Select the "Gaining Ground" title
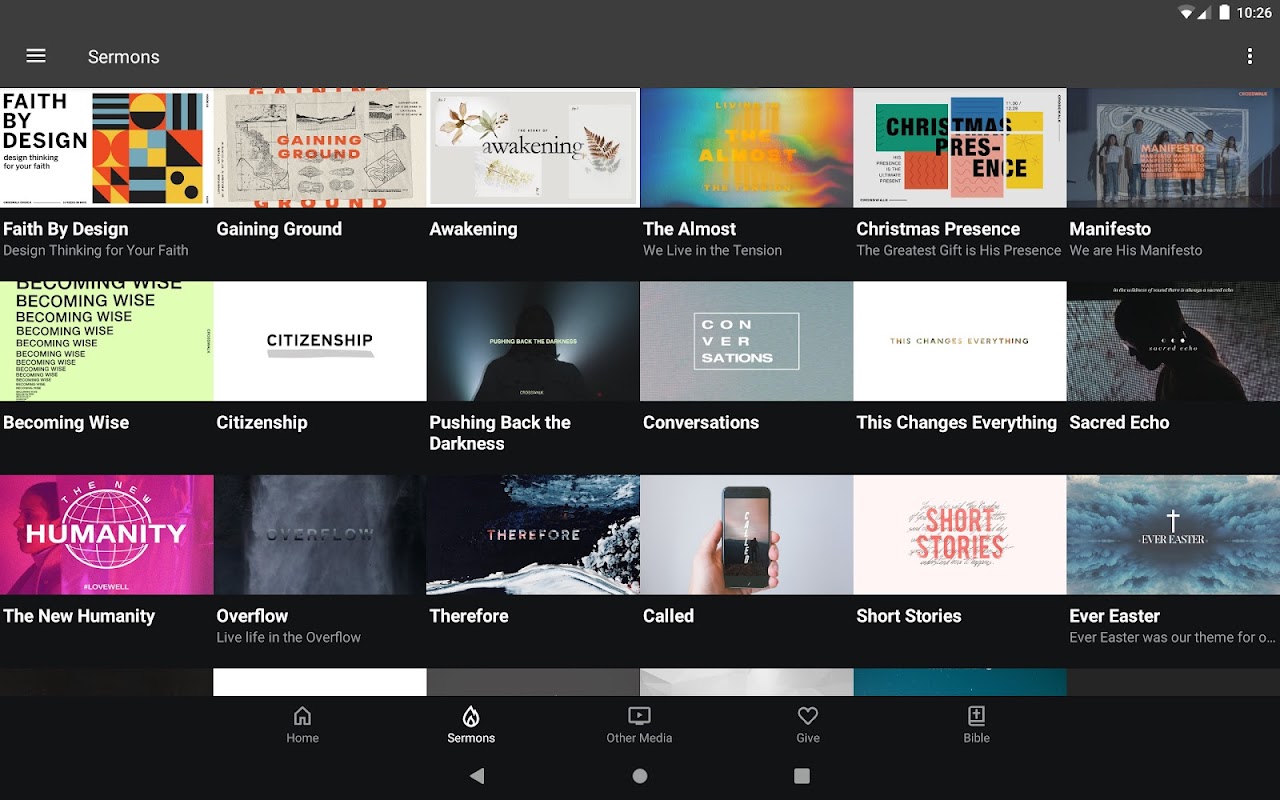Viewport: 1280px width, 800px height. (x=279, y=229)
